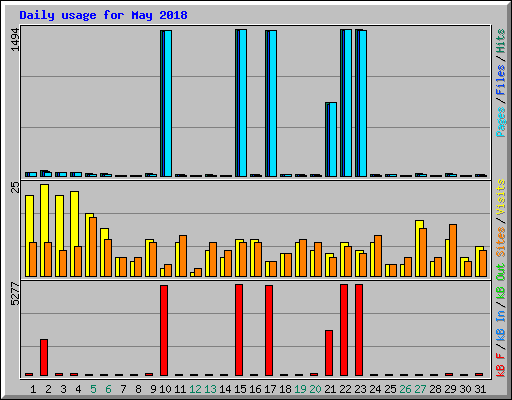The image size is (512, 400).
Task: Click the red 'kB F' legend label
Action: point(501,365)
